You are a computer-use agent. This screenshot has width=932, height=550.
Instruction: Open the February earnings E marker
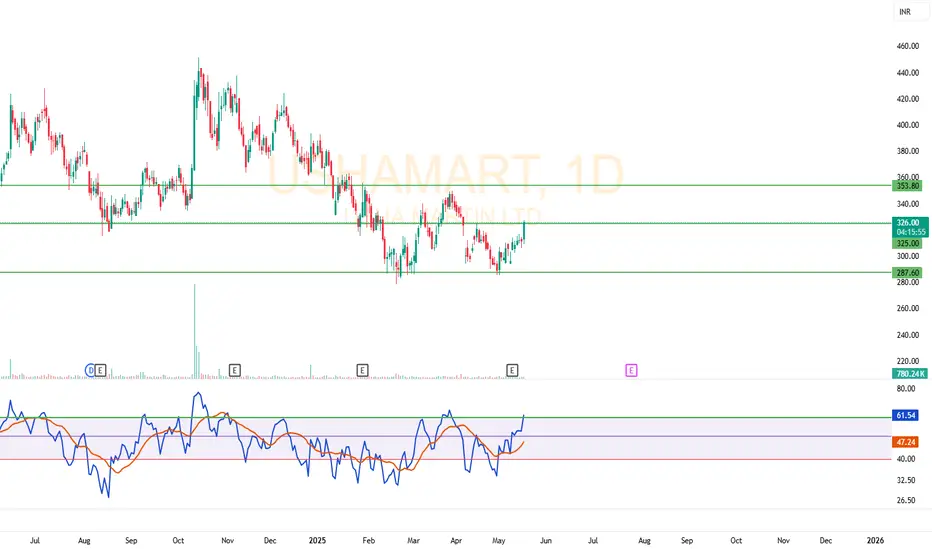pos(362,370)
